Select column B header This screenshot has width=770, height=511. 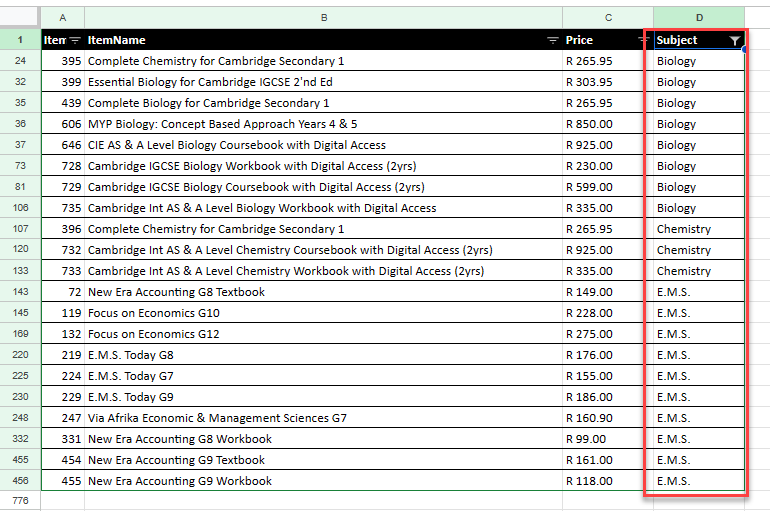[323, 18]
